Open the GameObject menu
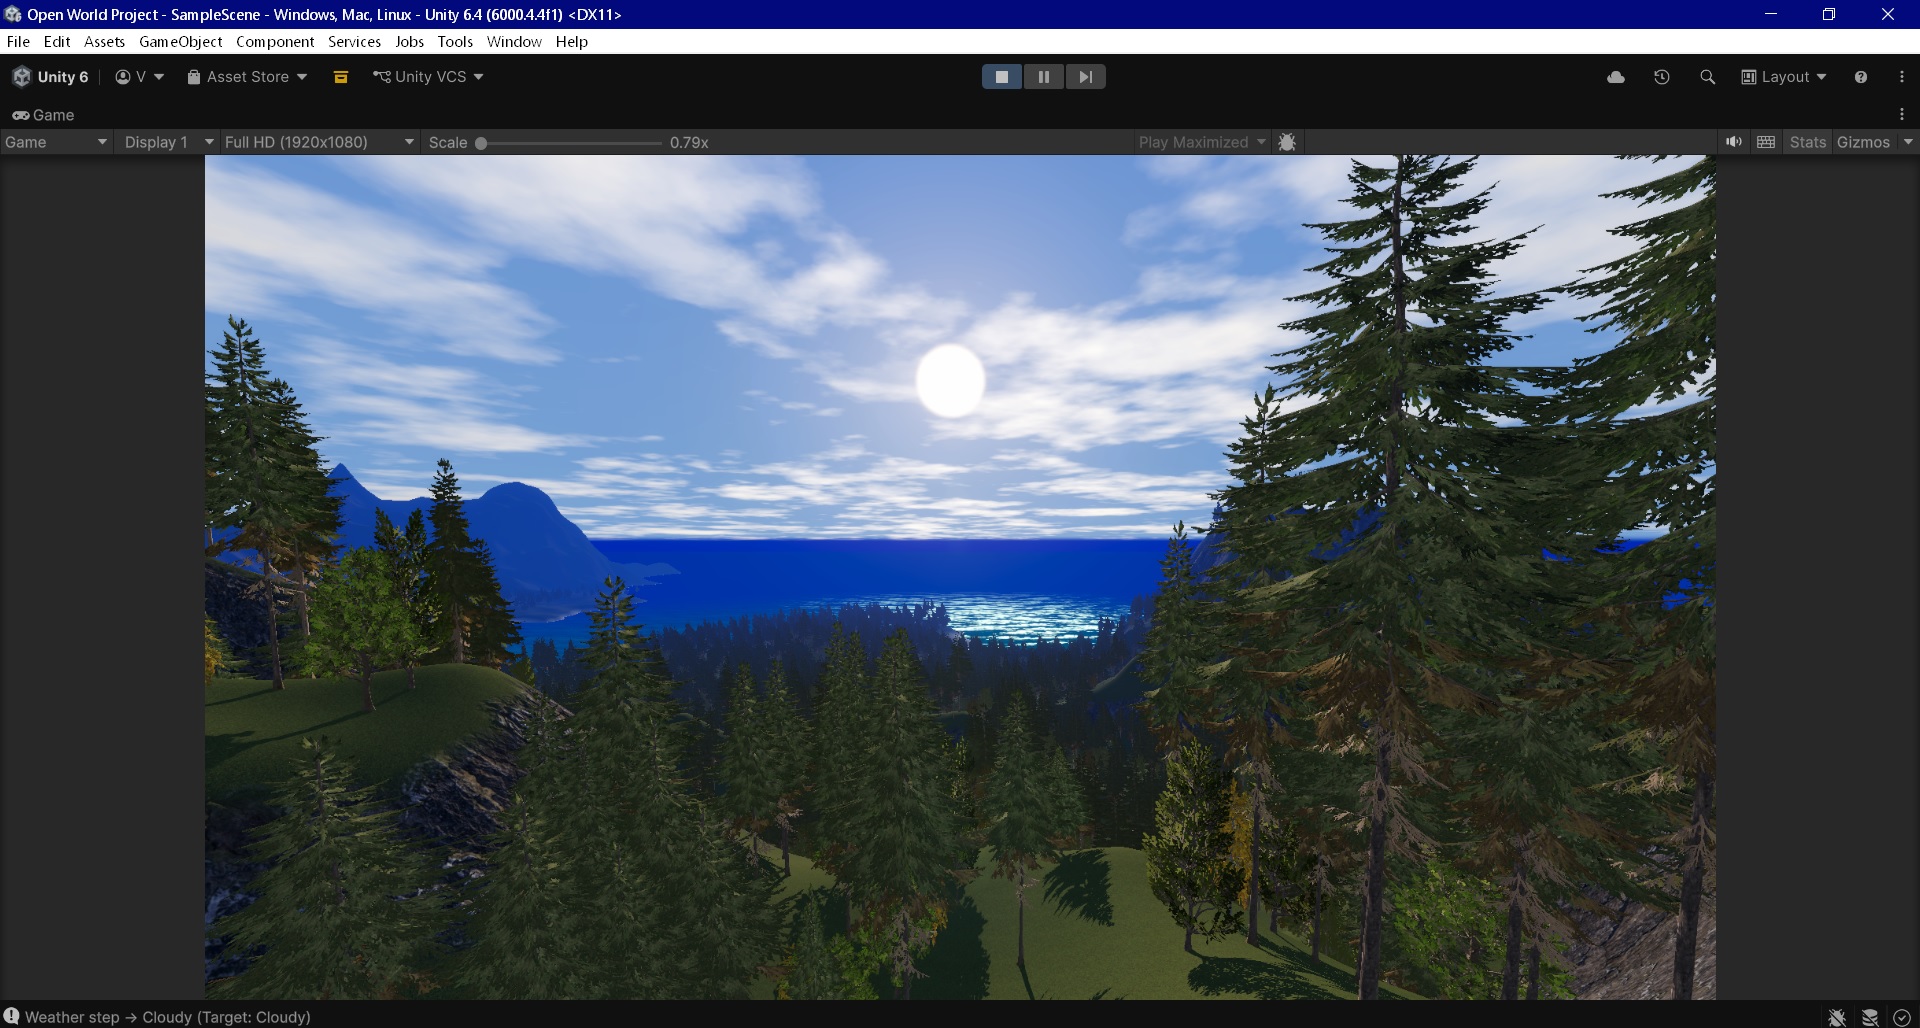This screenshot has height=1028, width=1920. click(x=181, y=42)
